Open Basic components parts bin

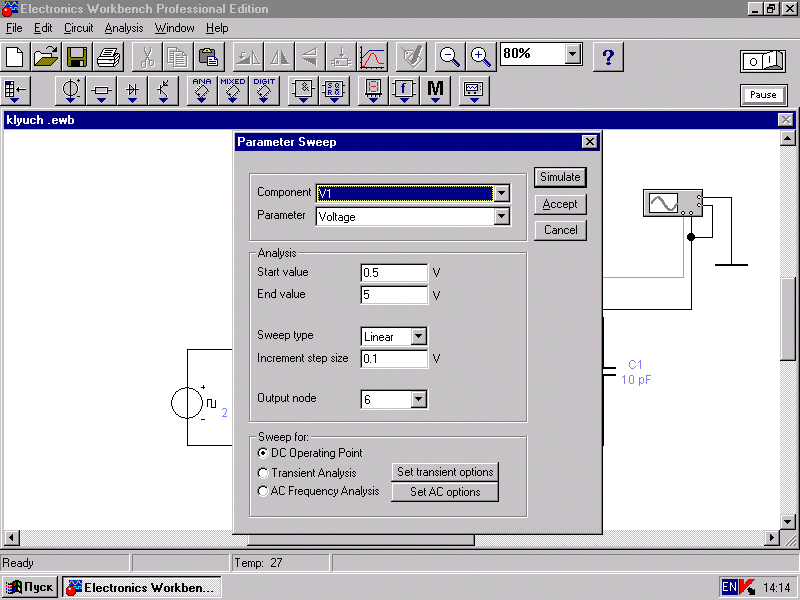click(101, 91)
